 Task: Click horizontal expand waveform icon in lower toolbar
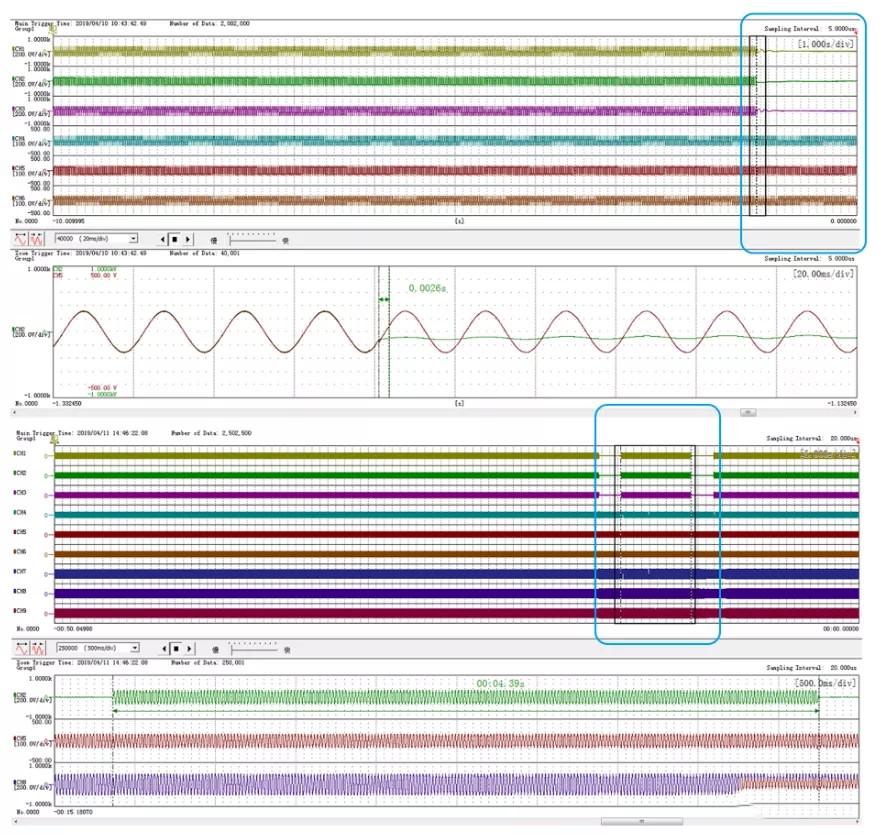[20, 649]
